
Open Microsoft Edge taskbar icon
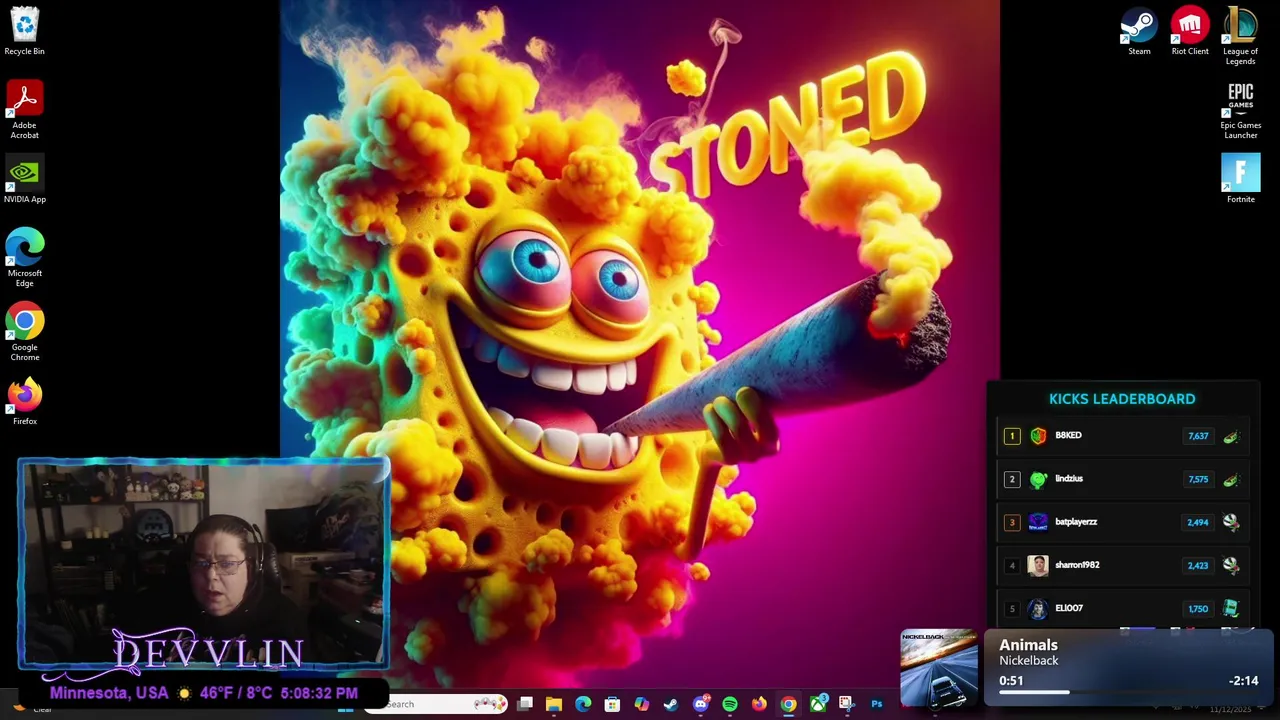(x=583, y=704)
